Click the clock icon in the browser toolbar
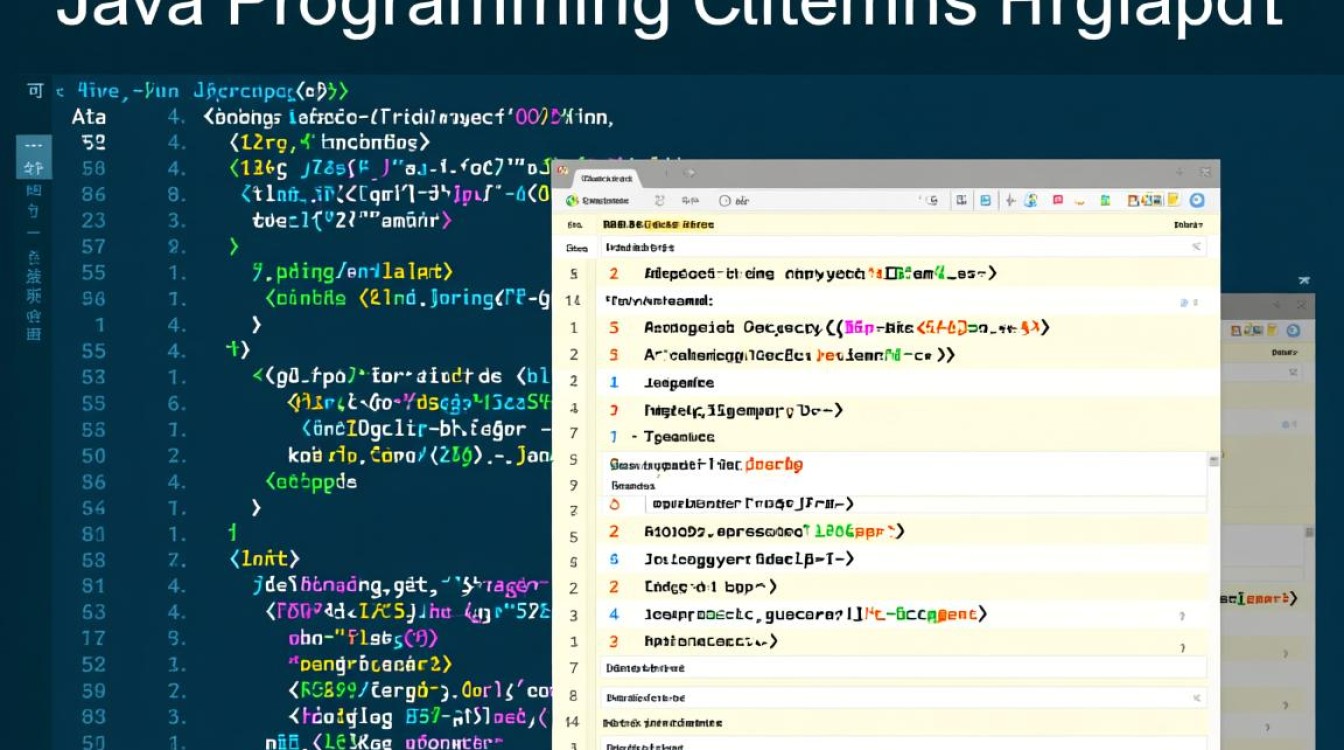 (725, 201)
